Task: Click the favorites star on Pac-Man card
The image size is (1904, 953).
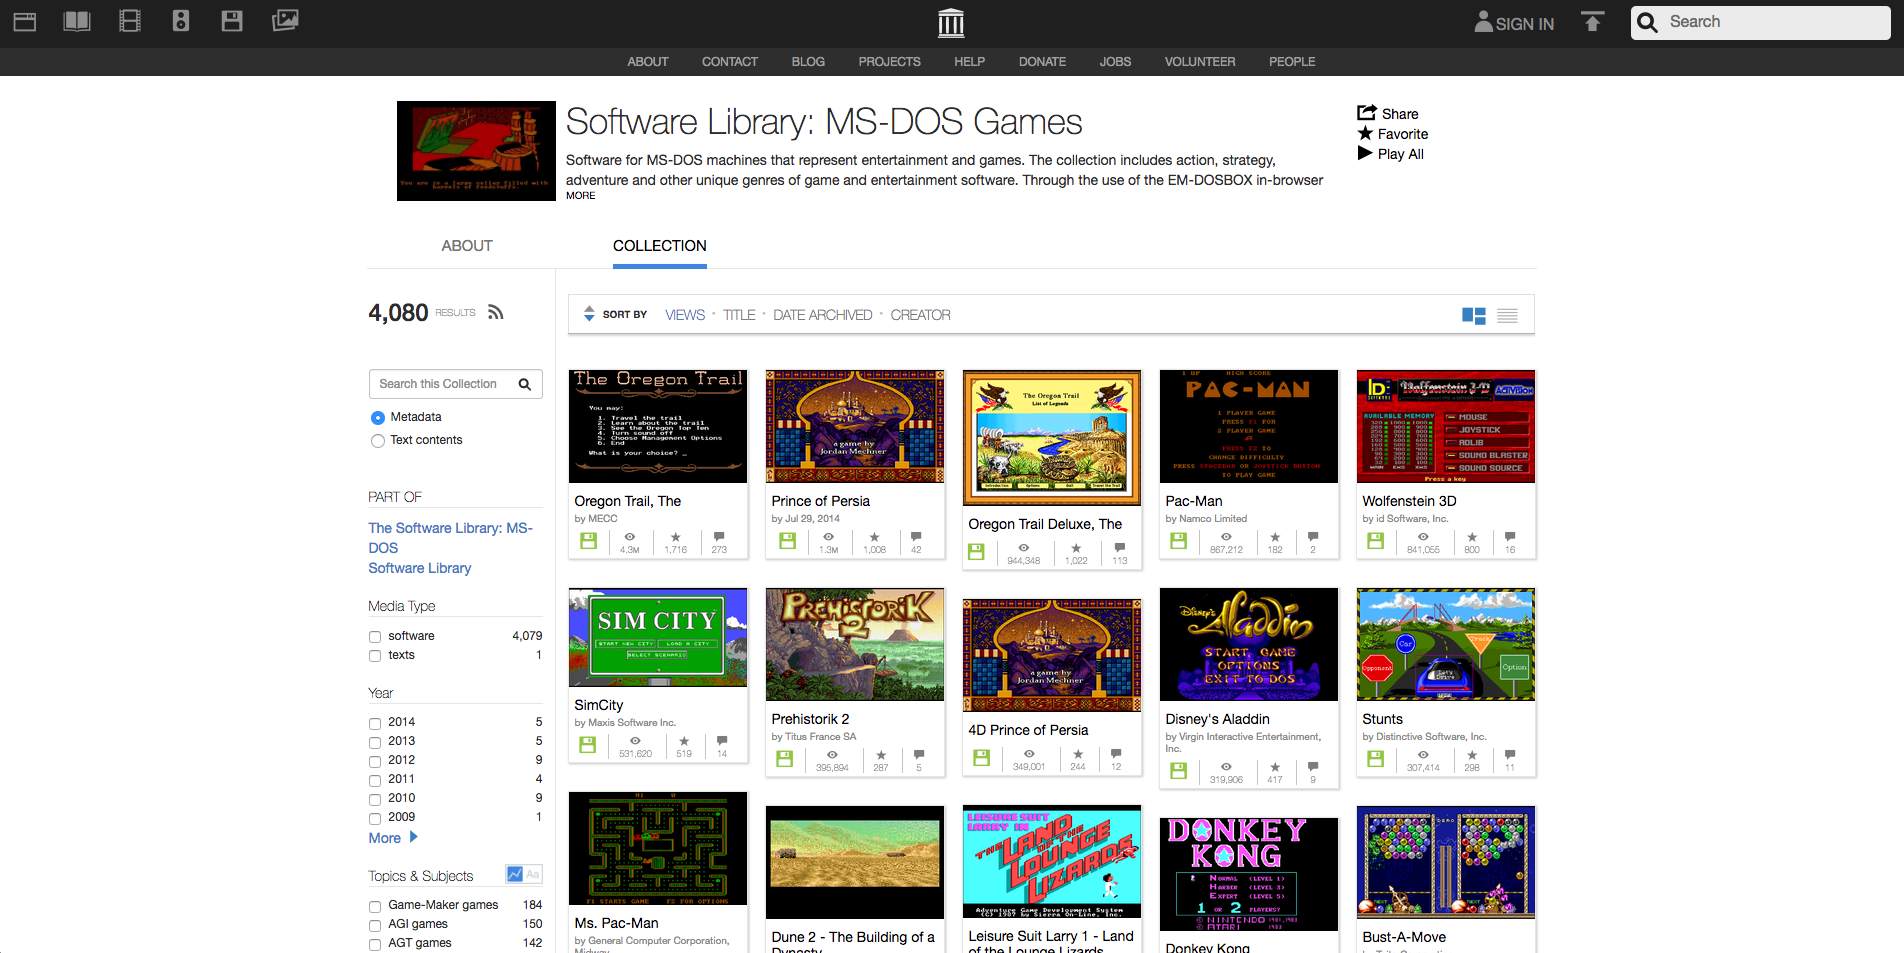Action: (x=1275, y=537)
